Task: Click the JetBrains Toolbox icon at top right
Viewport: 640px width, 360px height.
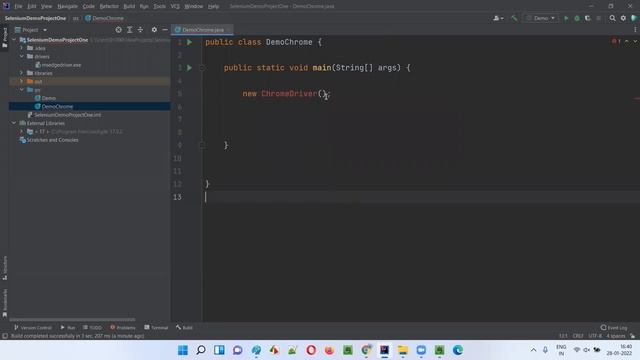Action: tap(634, 18)
